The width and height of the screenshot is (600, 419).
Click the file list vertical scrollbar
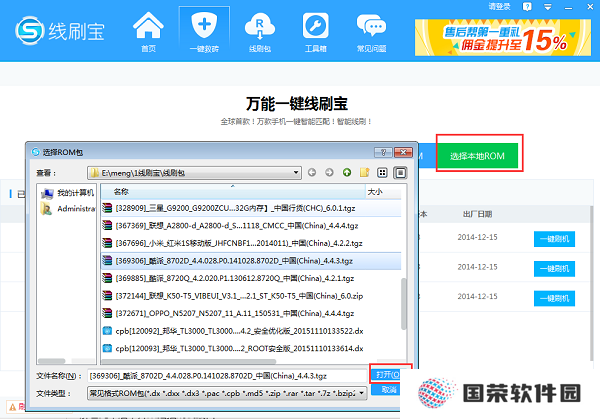pyautogui.click(x=403, y=303)
